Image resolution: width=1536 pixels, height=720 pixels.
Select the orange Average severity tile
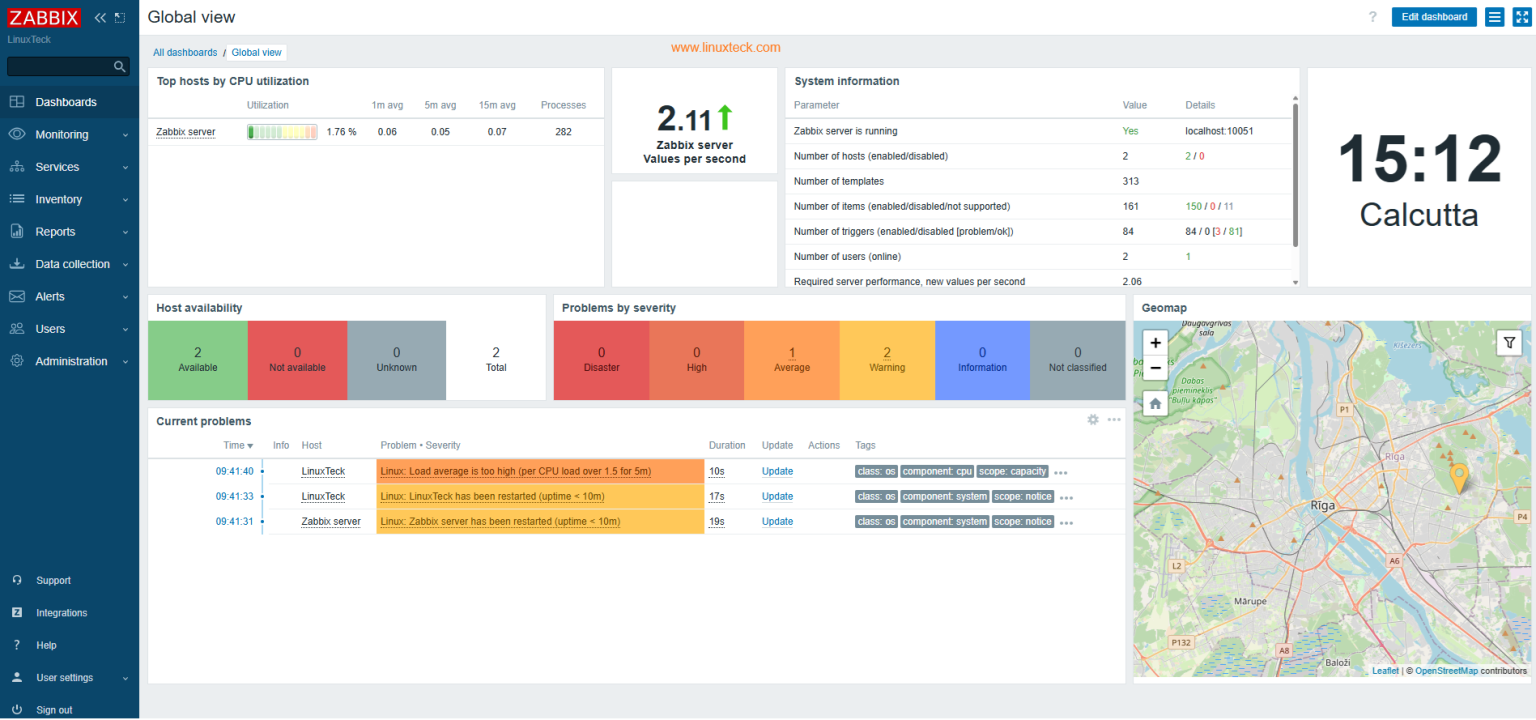tap(792, 361)
